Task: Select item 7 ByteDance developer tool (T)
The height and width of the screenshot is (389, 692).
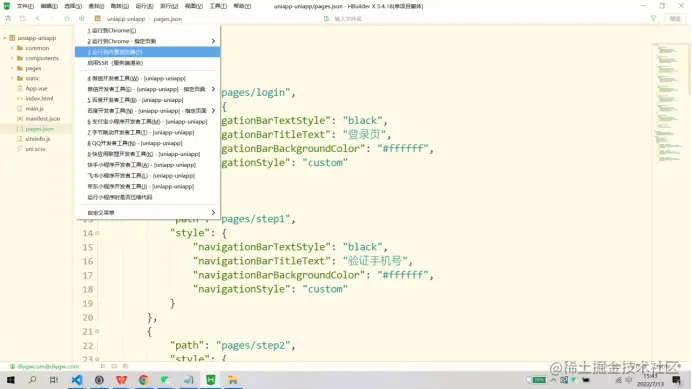Action: (147, 132)
